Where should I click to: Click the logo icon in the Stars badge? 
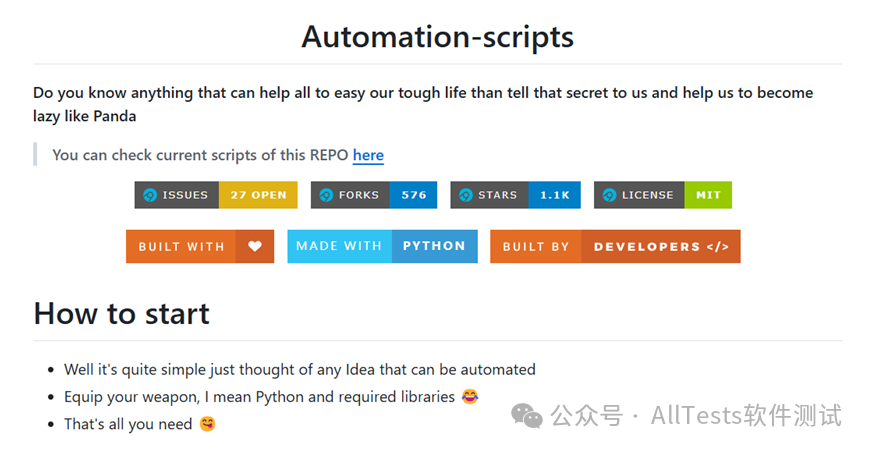point(466,195)
